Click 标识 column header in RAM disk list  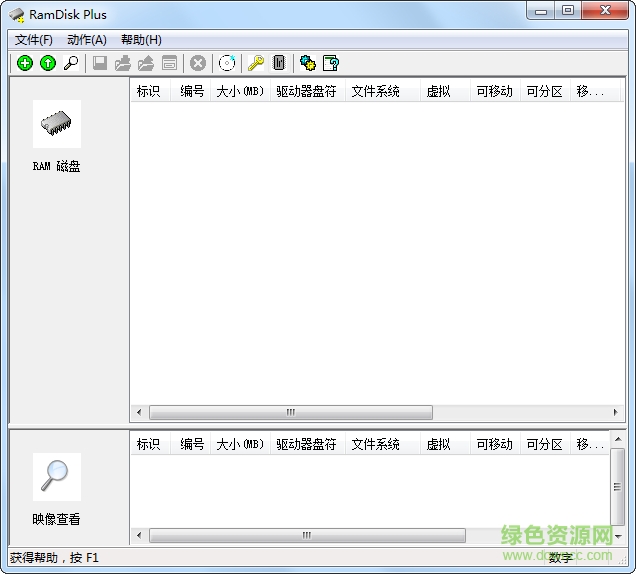tap(150, 91)
